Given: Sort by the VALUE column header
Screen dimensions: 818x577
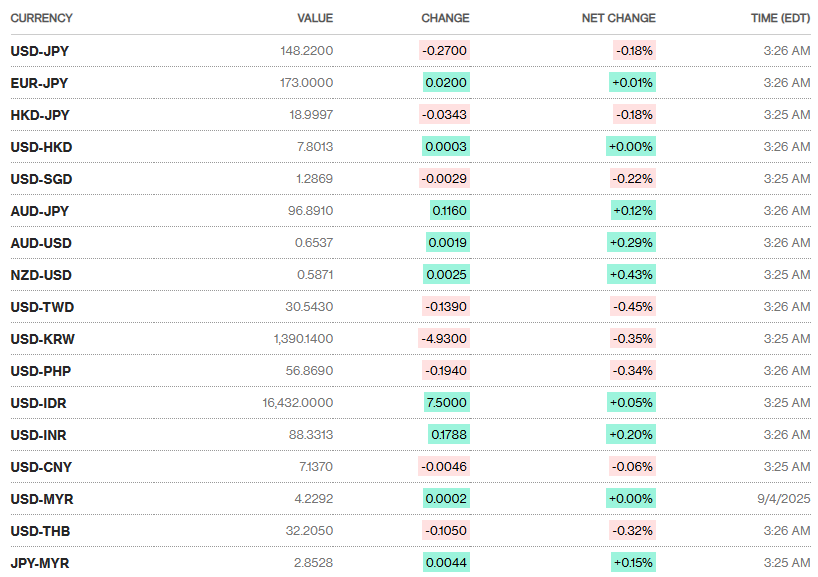Looking at the screenshot, I should pyautogui.click(x=315, y=18).
